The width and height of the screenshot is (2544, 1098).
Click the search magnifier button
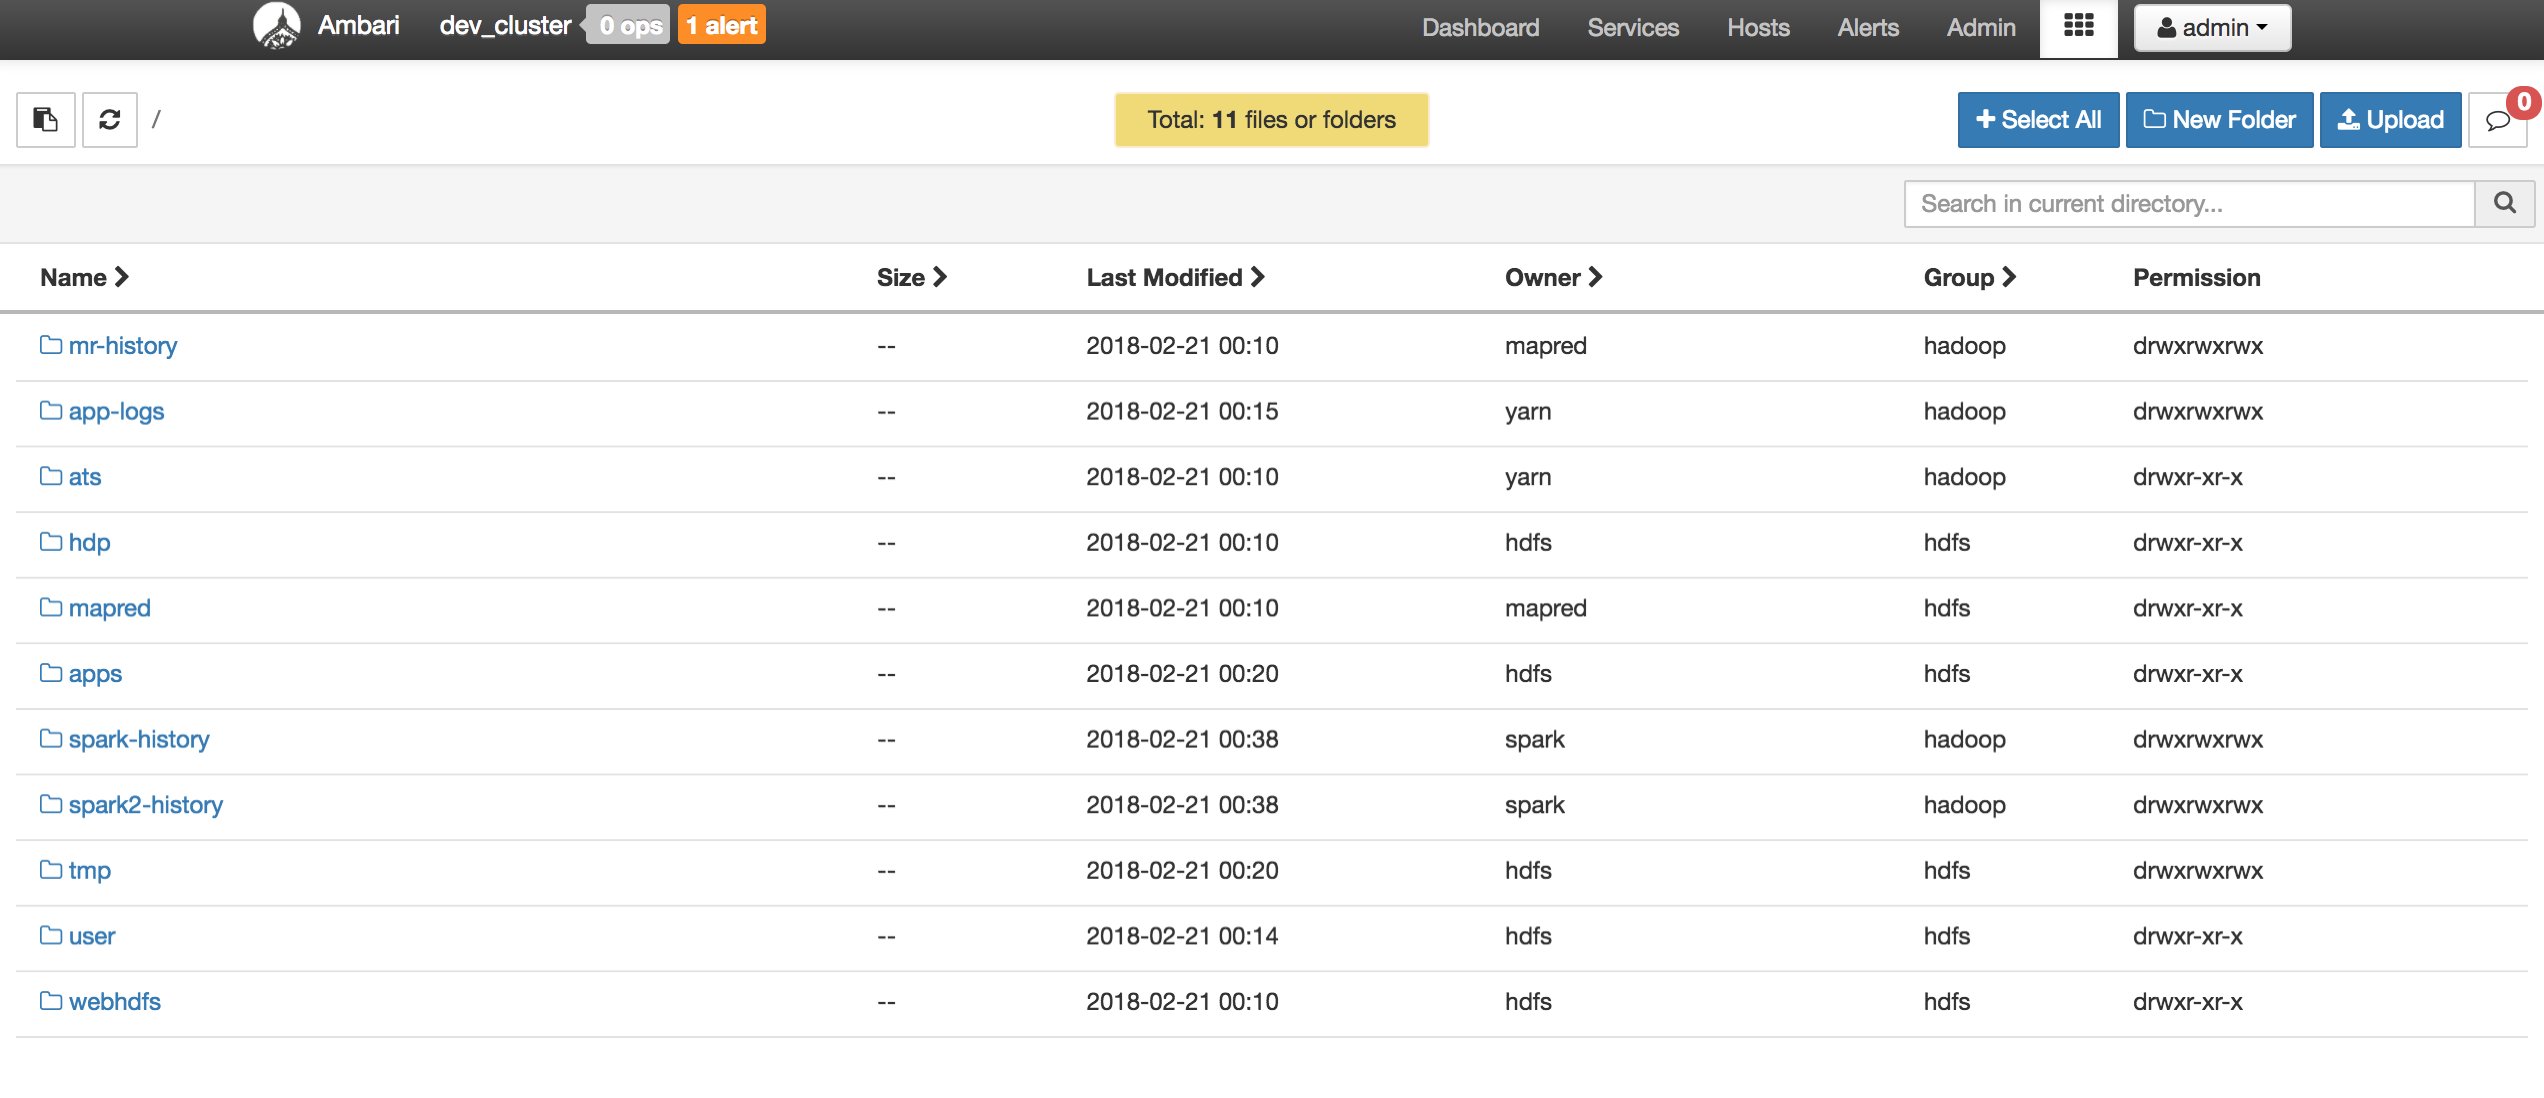click(x=2504, y=204)
